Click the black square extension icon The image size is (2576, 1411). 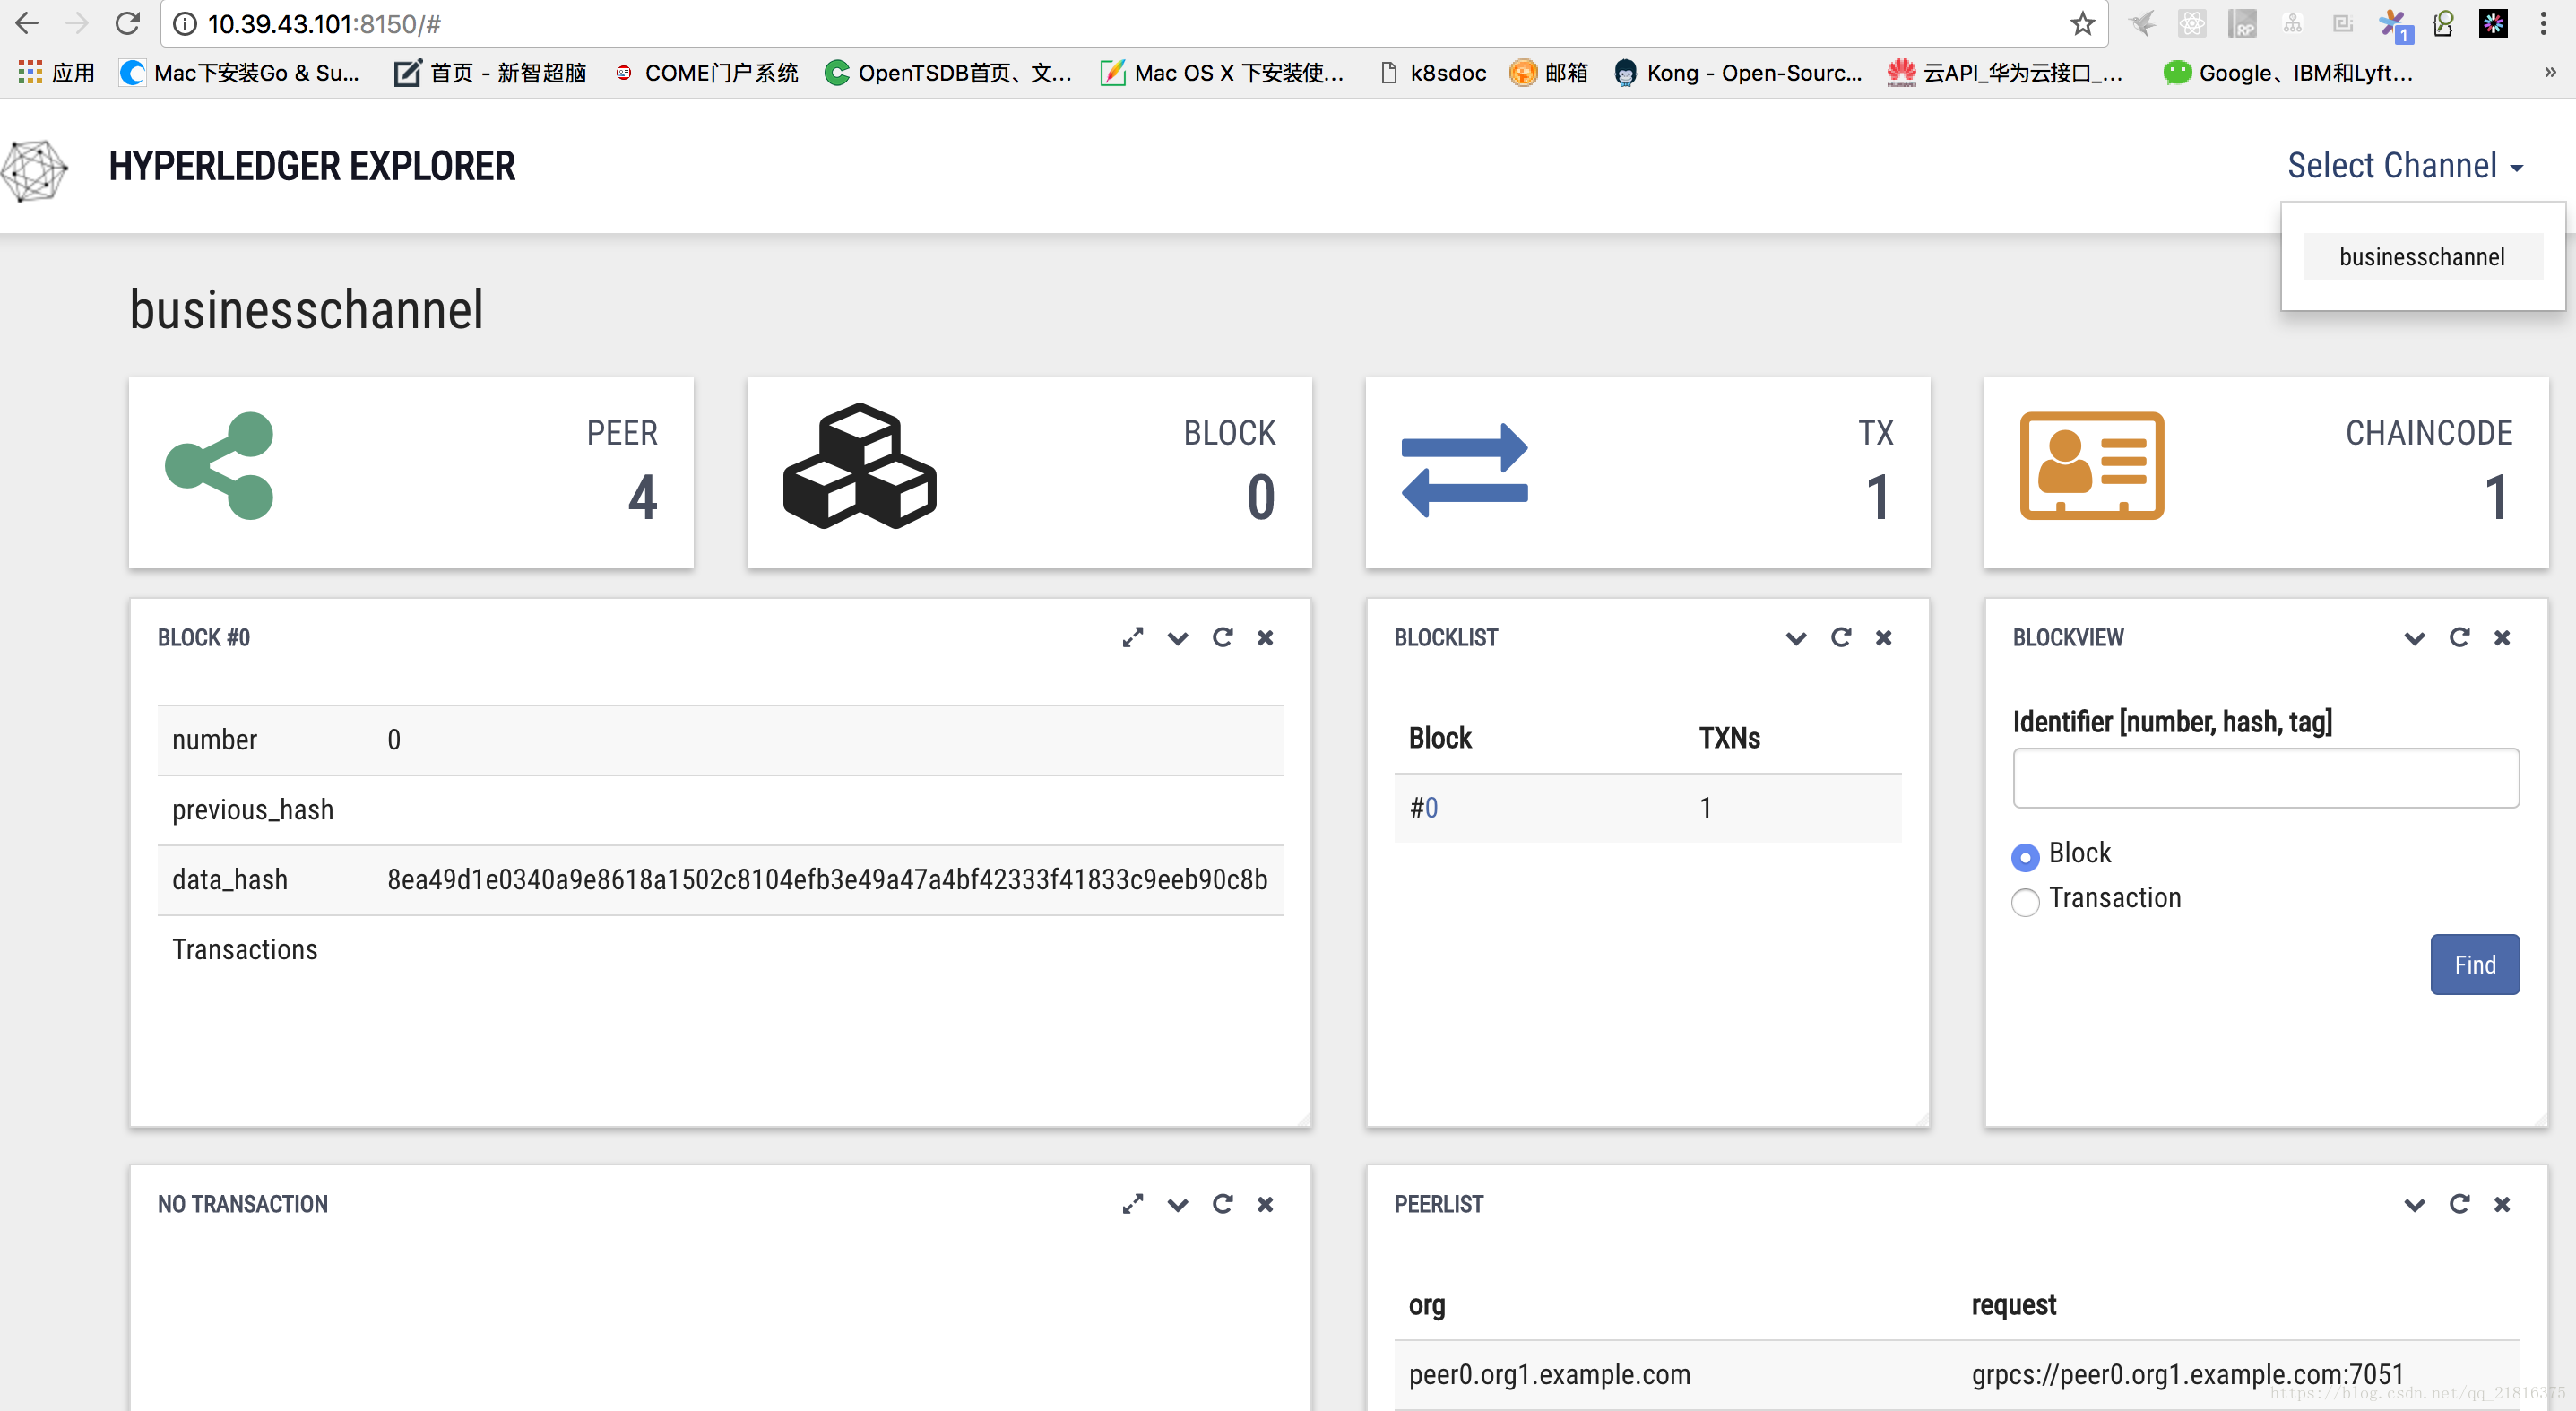tap(2493, 23)
